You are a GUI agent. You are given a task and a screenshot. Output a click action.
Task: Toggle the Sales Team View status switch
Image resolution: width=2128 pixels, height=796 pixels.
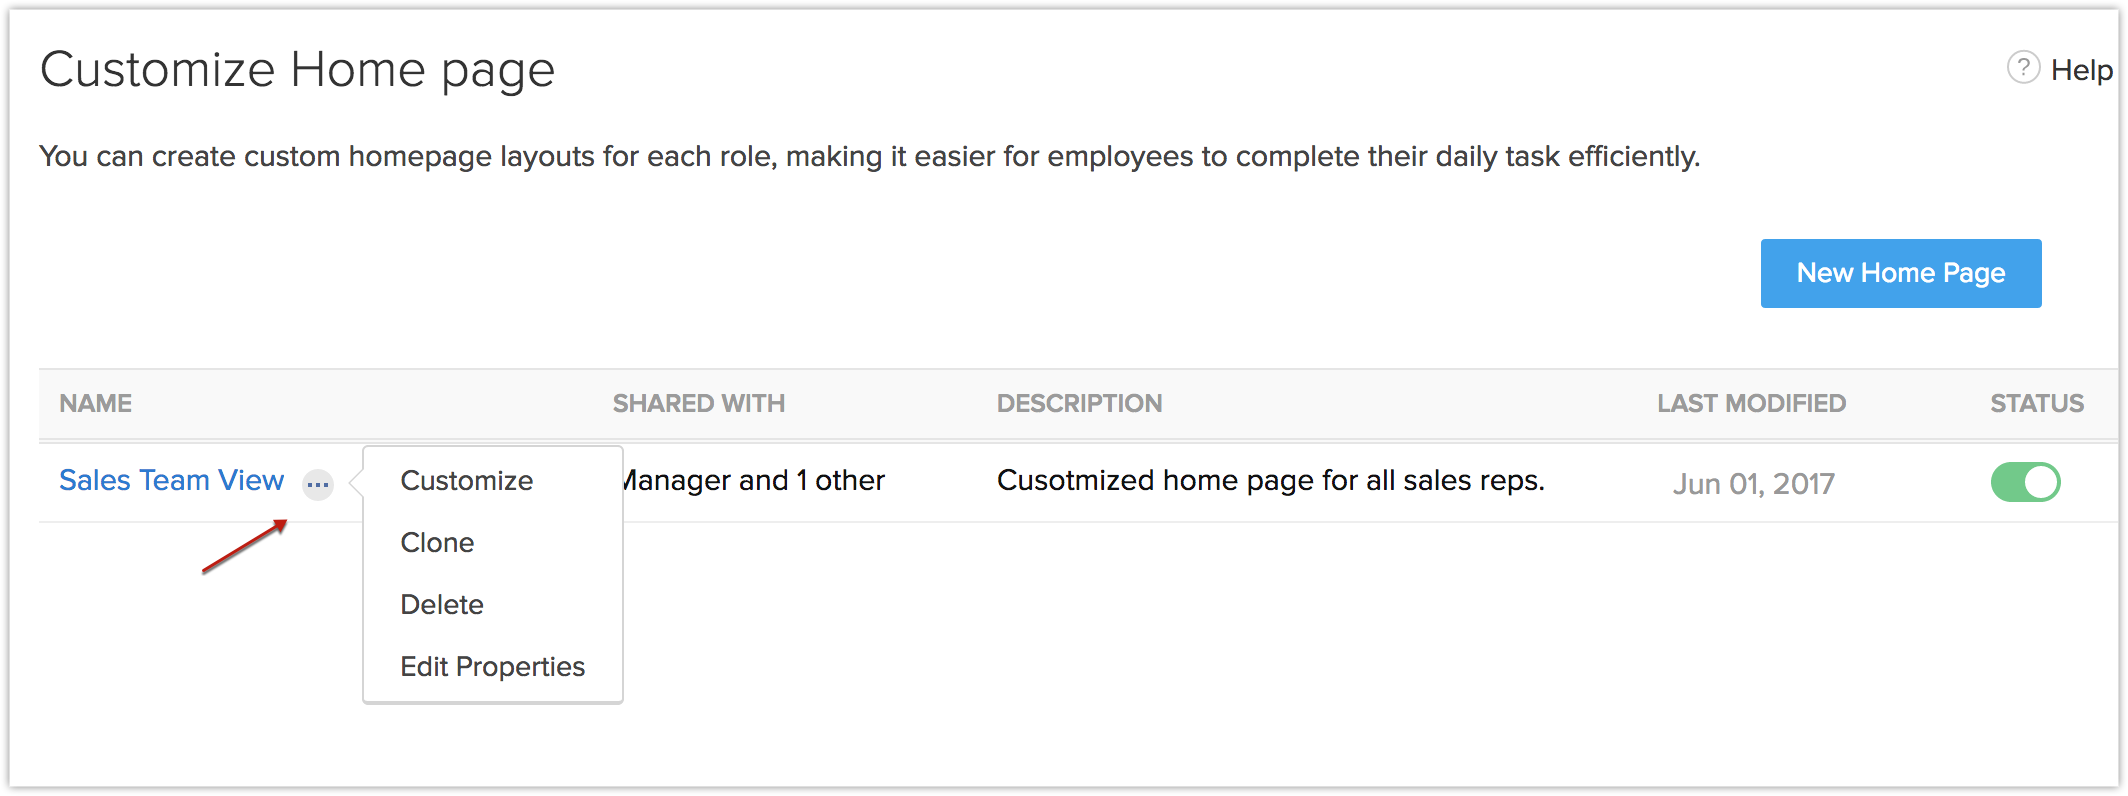[x=2025, y=482]
